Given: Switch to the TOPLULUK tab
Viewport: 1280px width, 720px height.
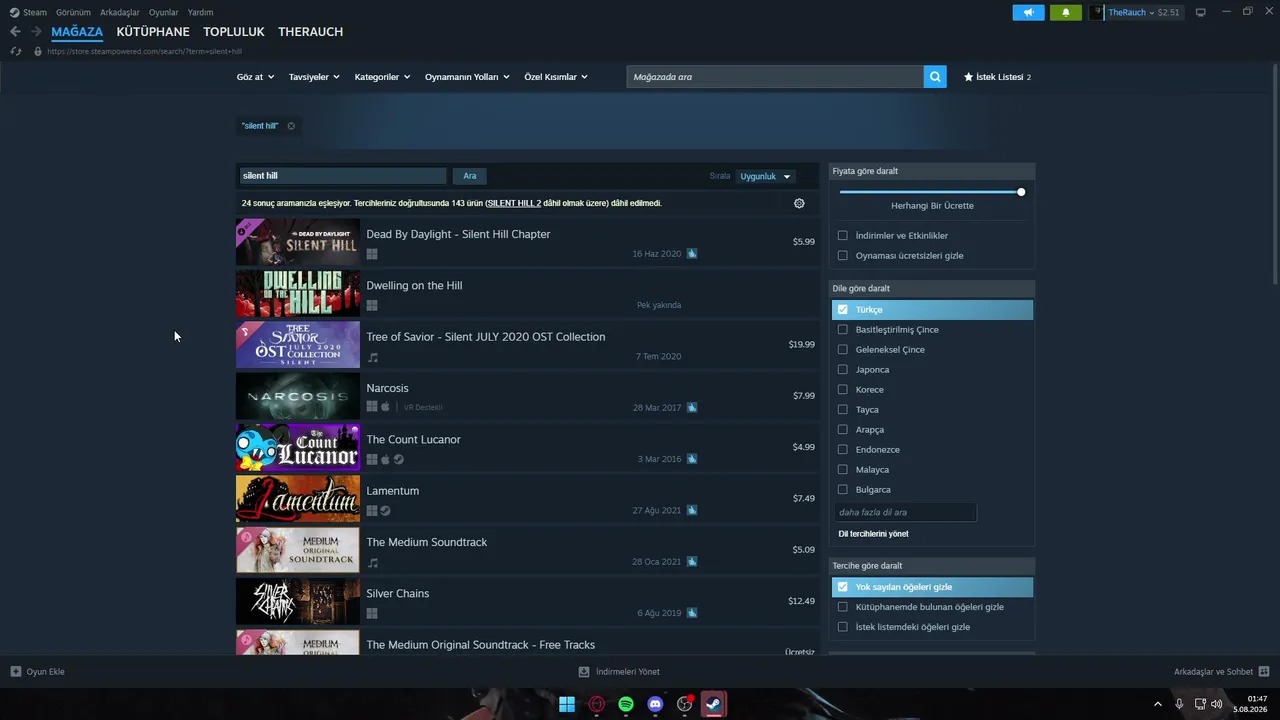Looking at the screenshot, I should point(234,32).
